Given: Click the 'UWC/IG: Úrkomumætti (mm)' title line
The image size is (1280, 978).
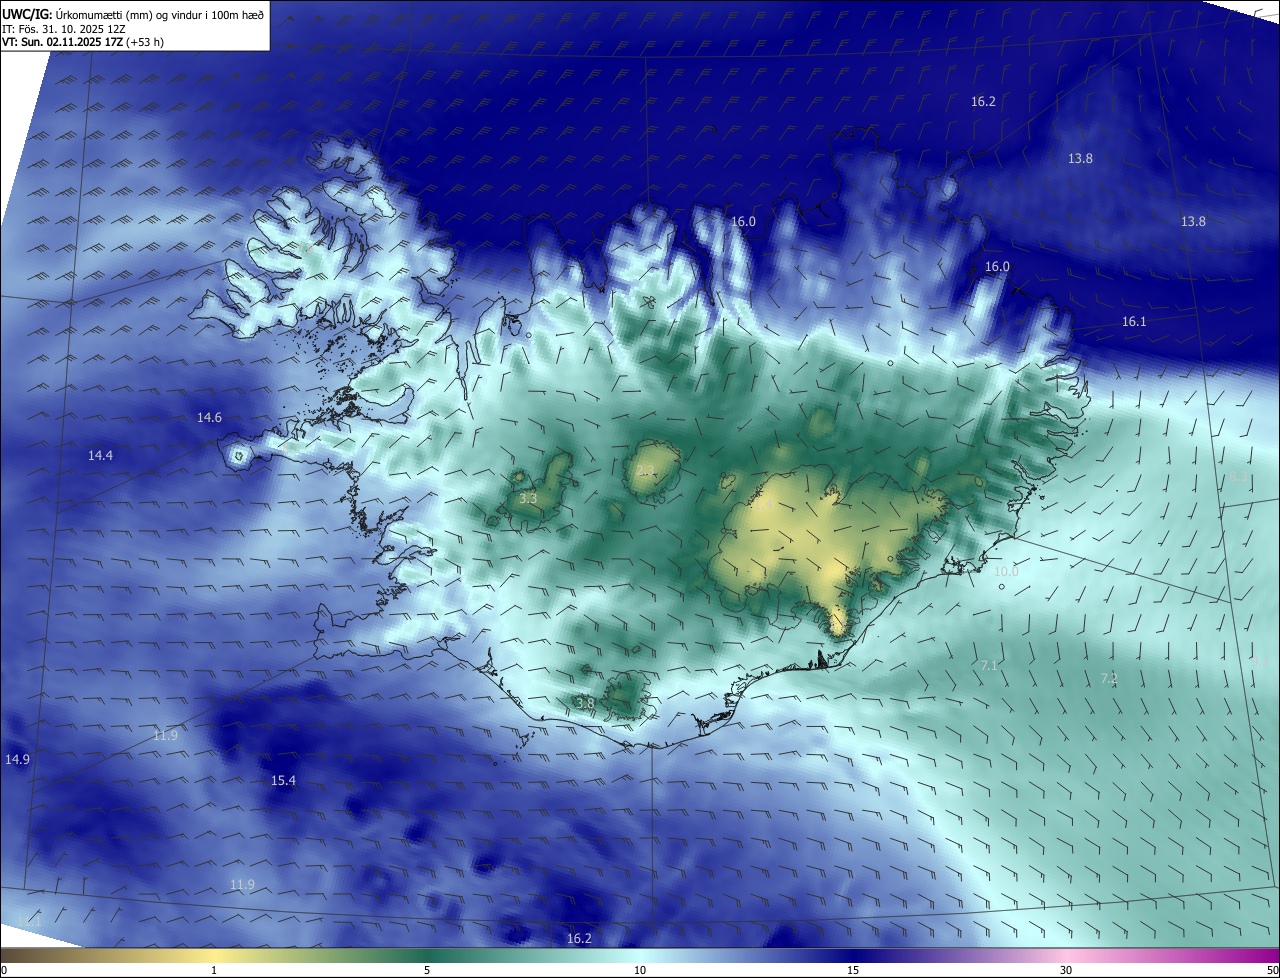Looking at the screenshot, I should (x=134, y=13).
